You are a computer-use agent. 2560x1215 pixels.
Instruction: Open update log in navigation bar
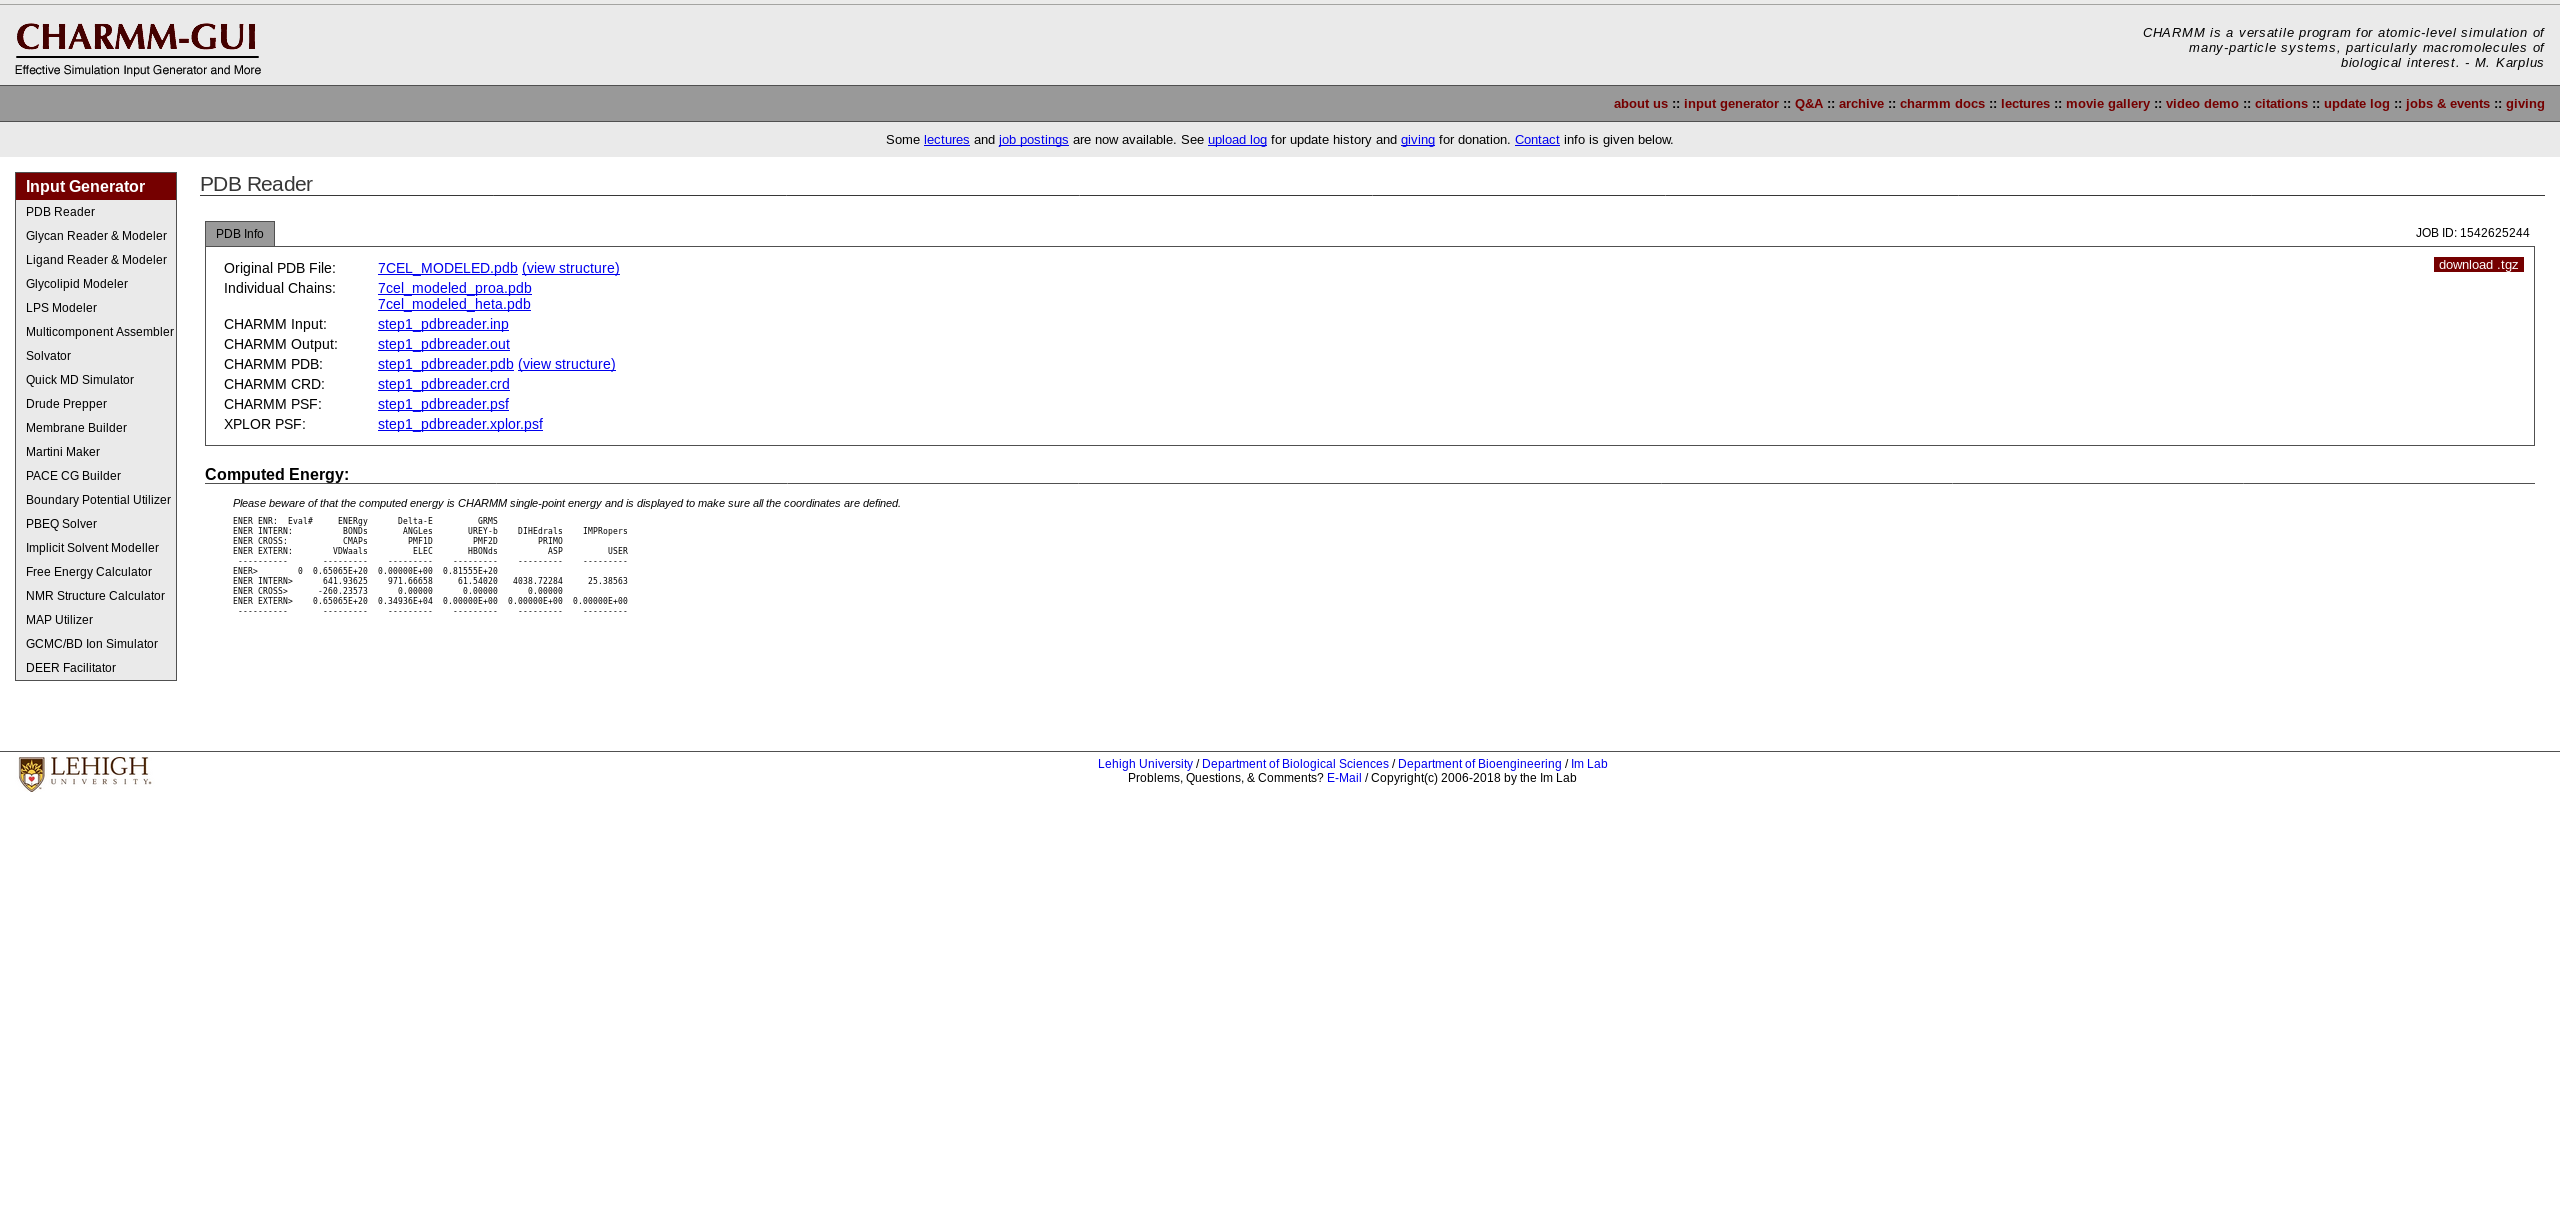(x=2357, y=104)
